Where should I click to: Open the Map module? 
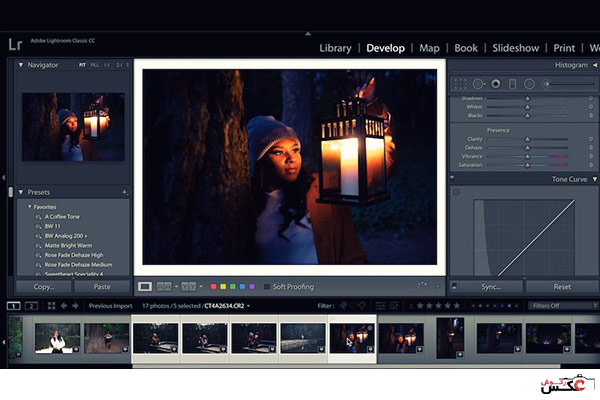[429, 48]
